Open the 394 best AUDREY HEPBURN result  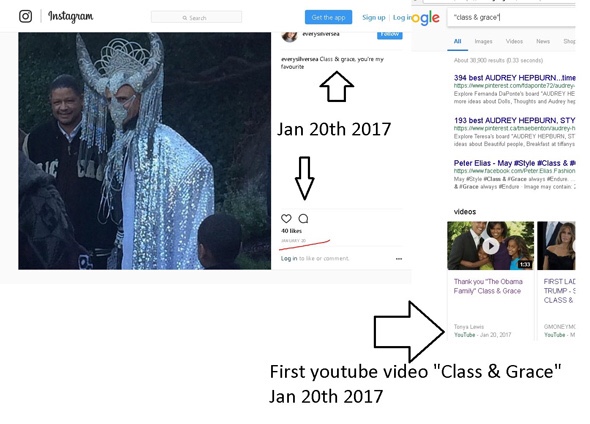click(x=514, y=78)
